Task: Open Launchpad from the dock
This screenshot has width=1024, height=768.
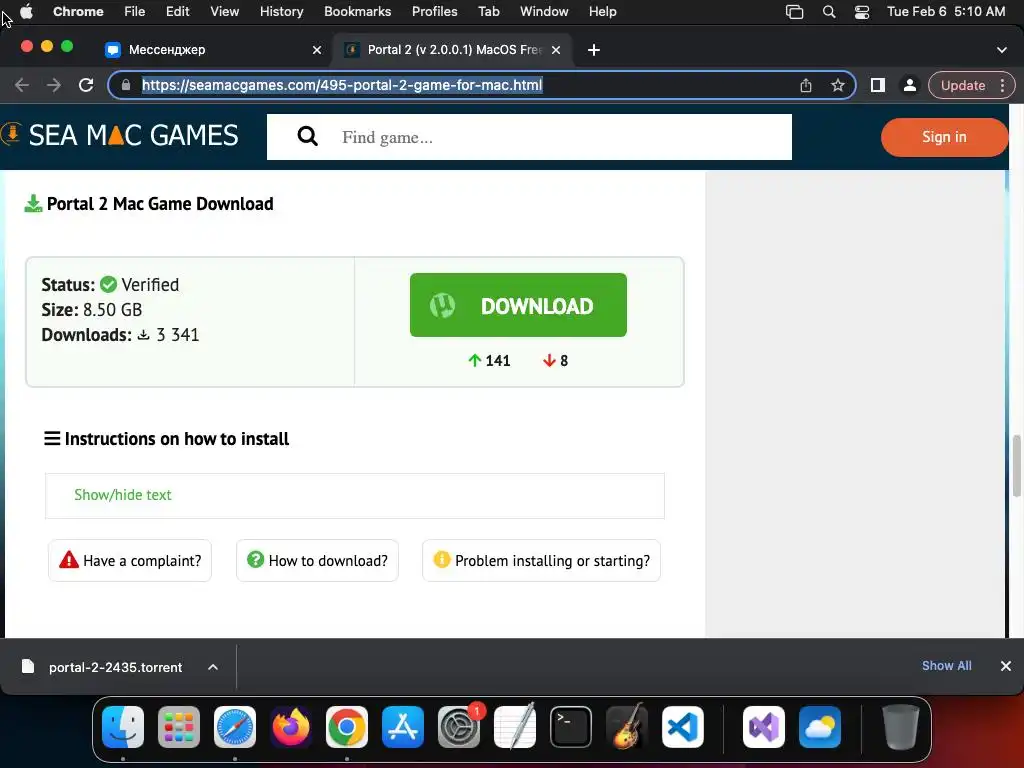Action: point(179,727)
